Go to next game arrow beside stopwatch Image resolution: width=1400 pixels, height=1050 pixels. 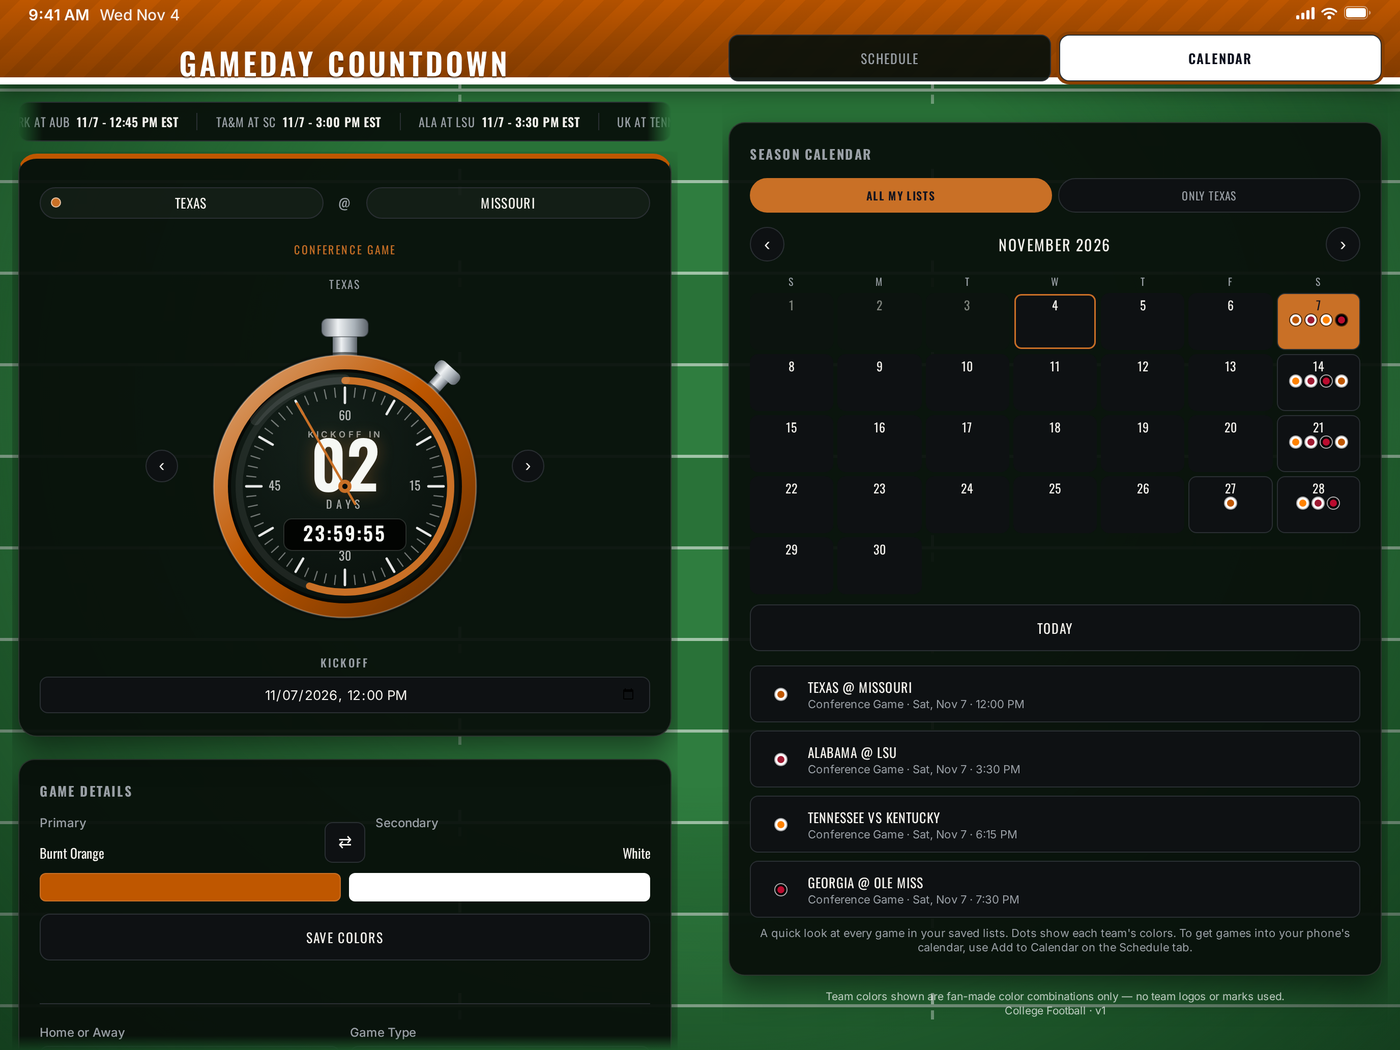[528, 466]
